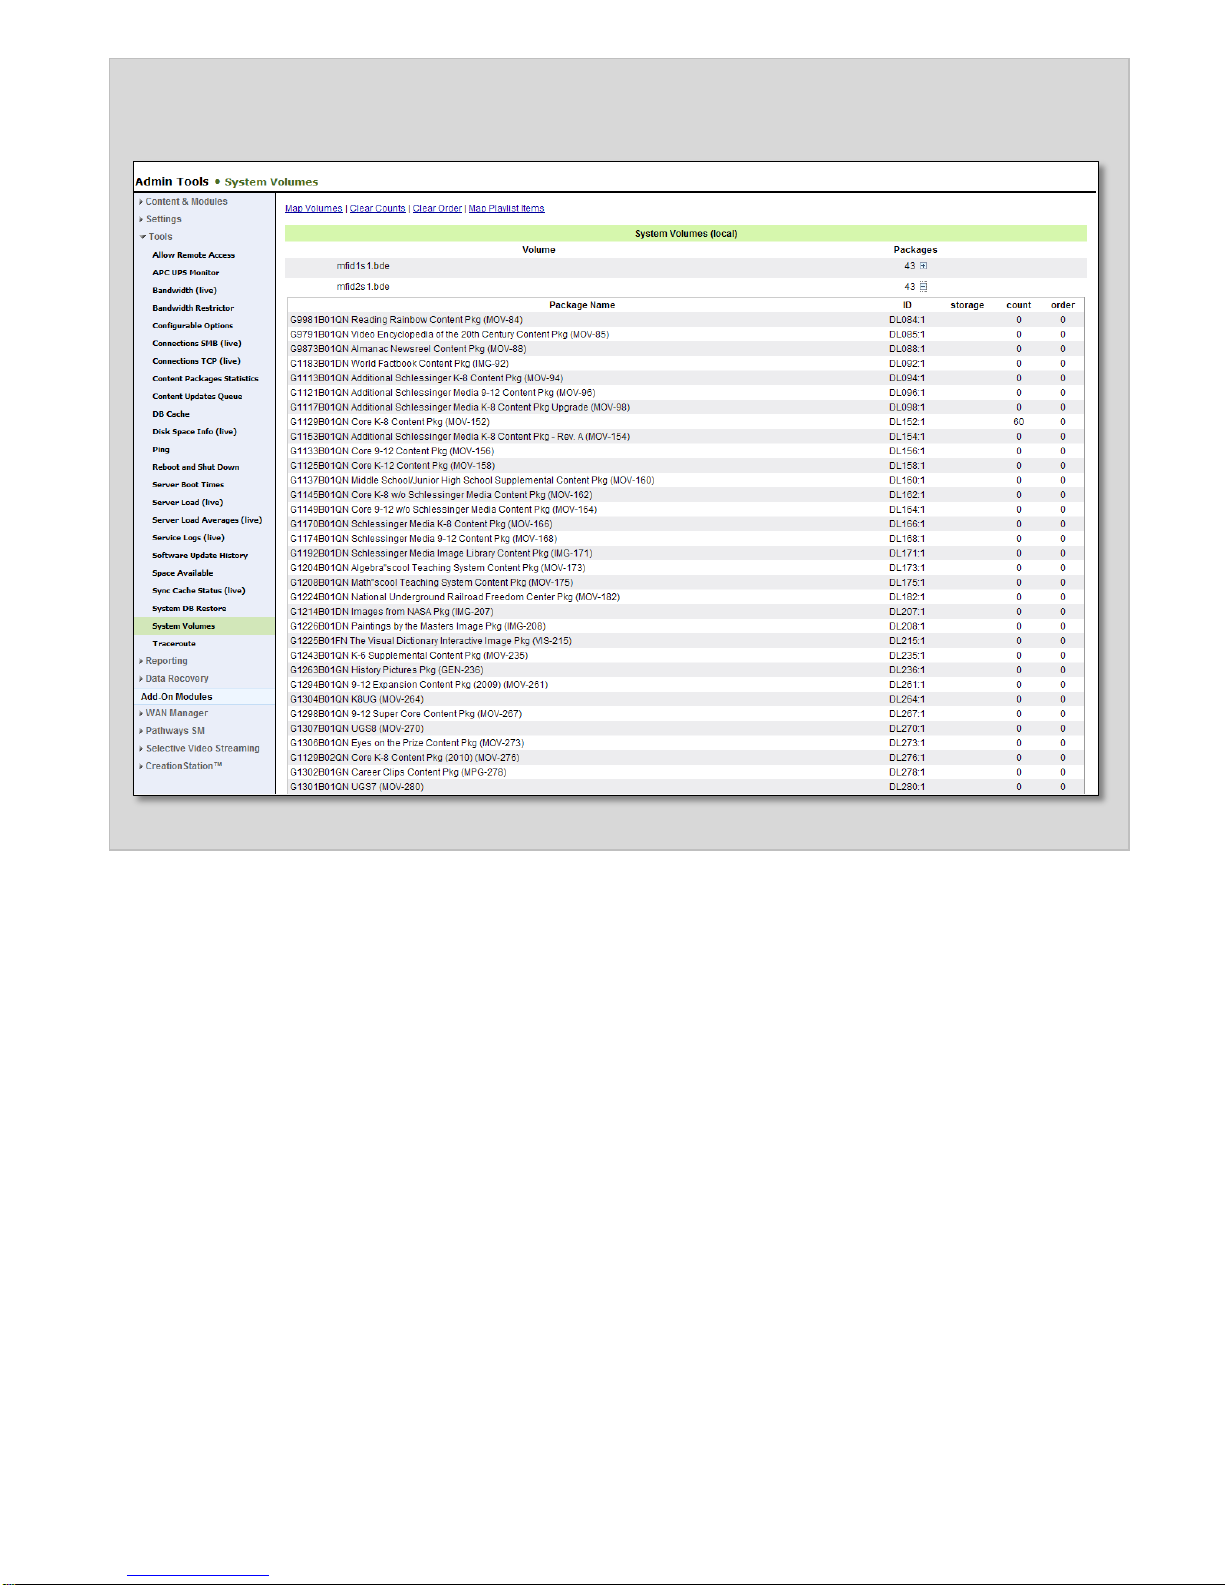Collapse packages for volume mfid2s1.bde
The image size is (1225, 1585).
pyautogui.click(x=923, y=287)
